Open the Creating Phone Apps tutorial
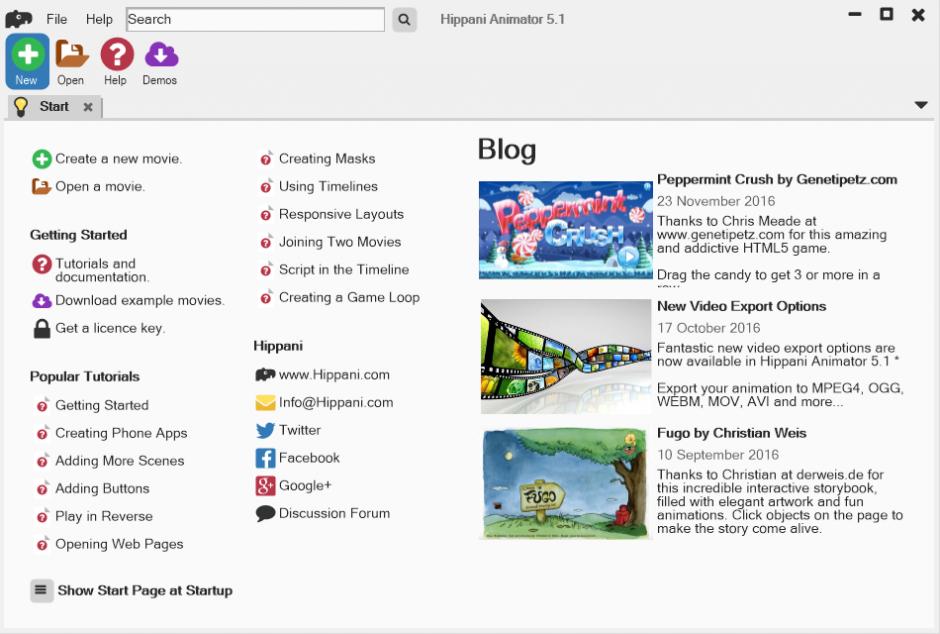 click(x=121, y=433)
